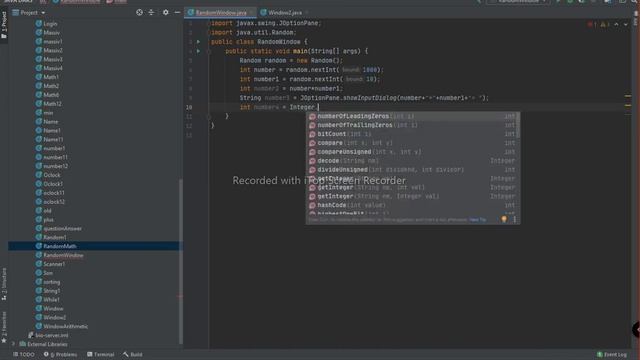
Task: Click the Login class file icon
Action: 39,24
